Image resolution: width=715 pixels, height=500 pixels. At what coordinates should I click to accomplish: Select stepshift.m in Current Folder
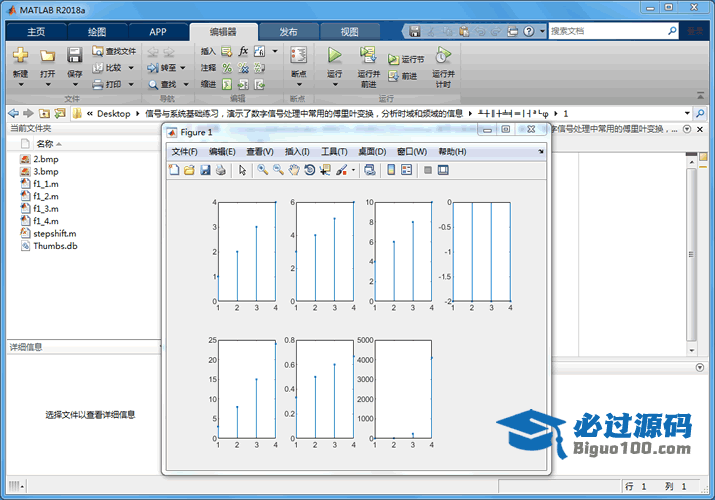(x=55, y=233)
